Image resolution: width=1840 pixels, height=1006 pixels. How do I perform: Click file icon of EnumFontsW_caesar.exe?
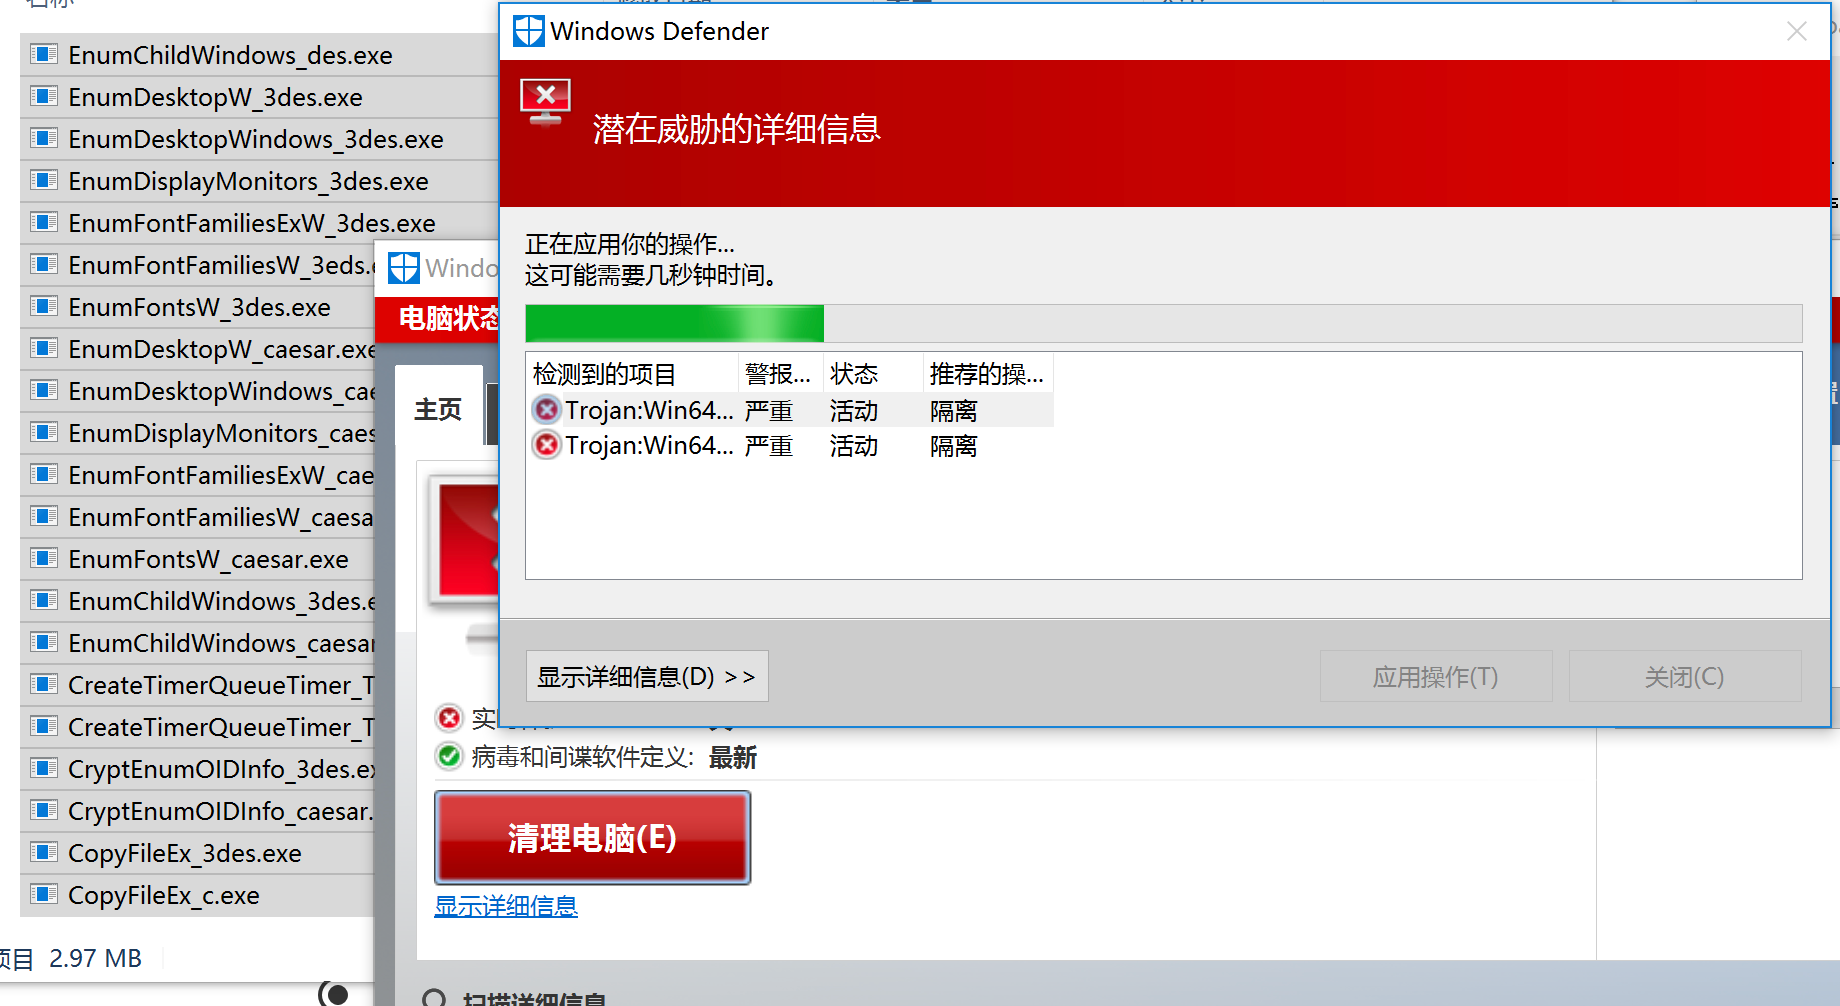[x=43, y=558]
